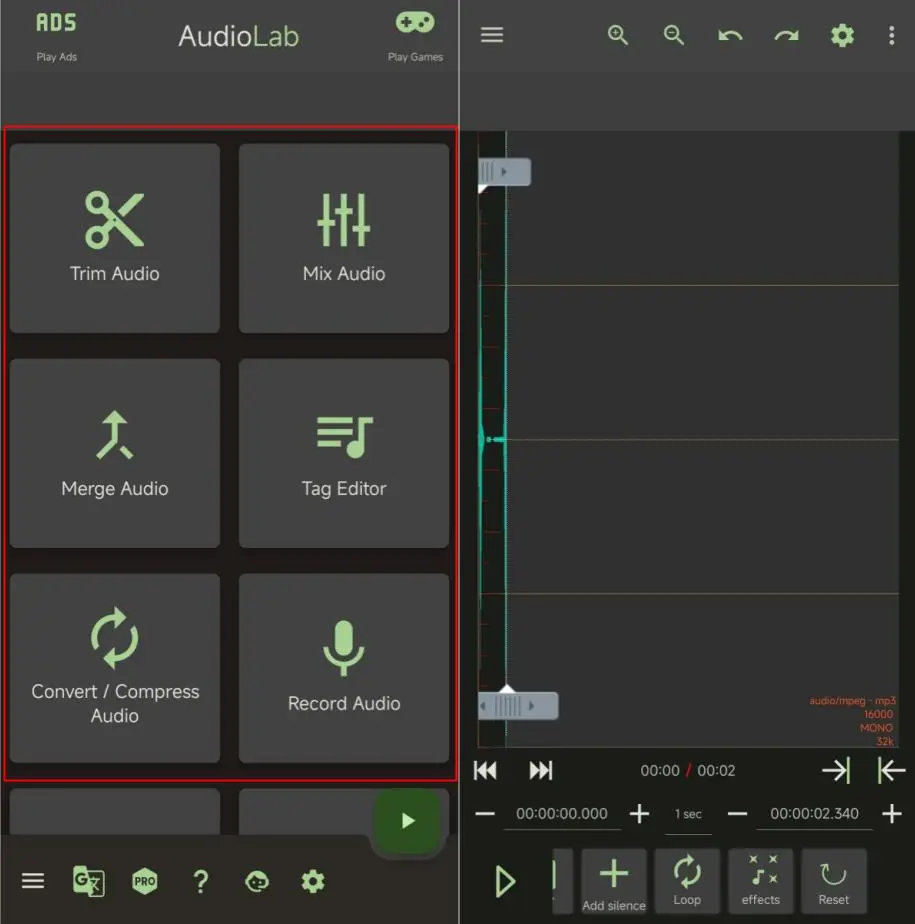Increase the start time with plus
Viewport: 915px width, 924px height.
click(x=639, y=814)
